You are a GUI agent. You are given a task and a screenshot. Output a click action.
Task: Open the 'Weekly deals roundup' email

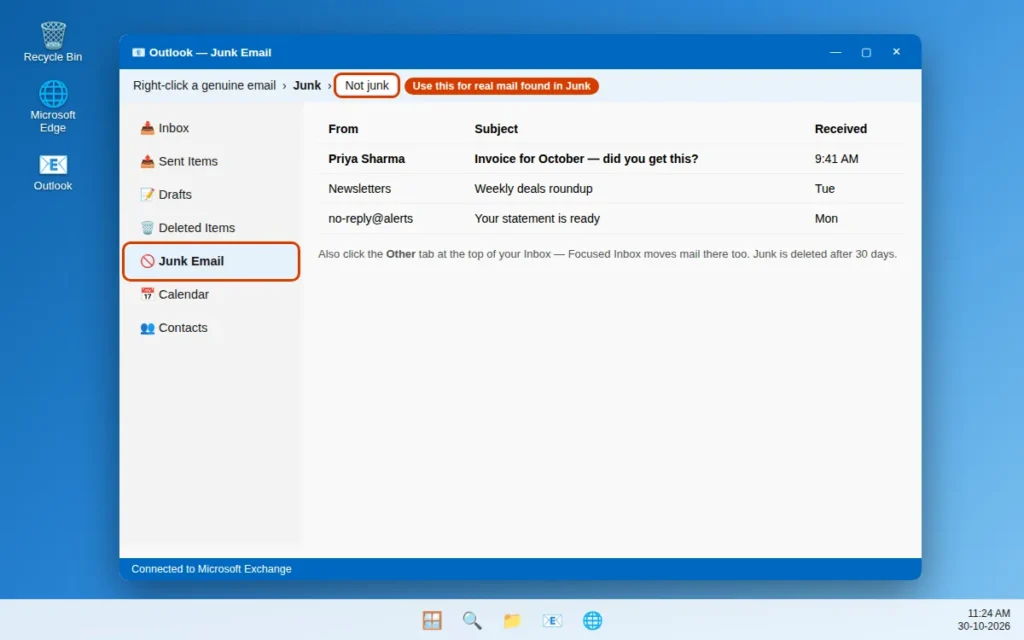534,189
